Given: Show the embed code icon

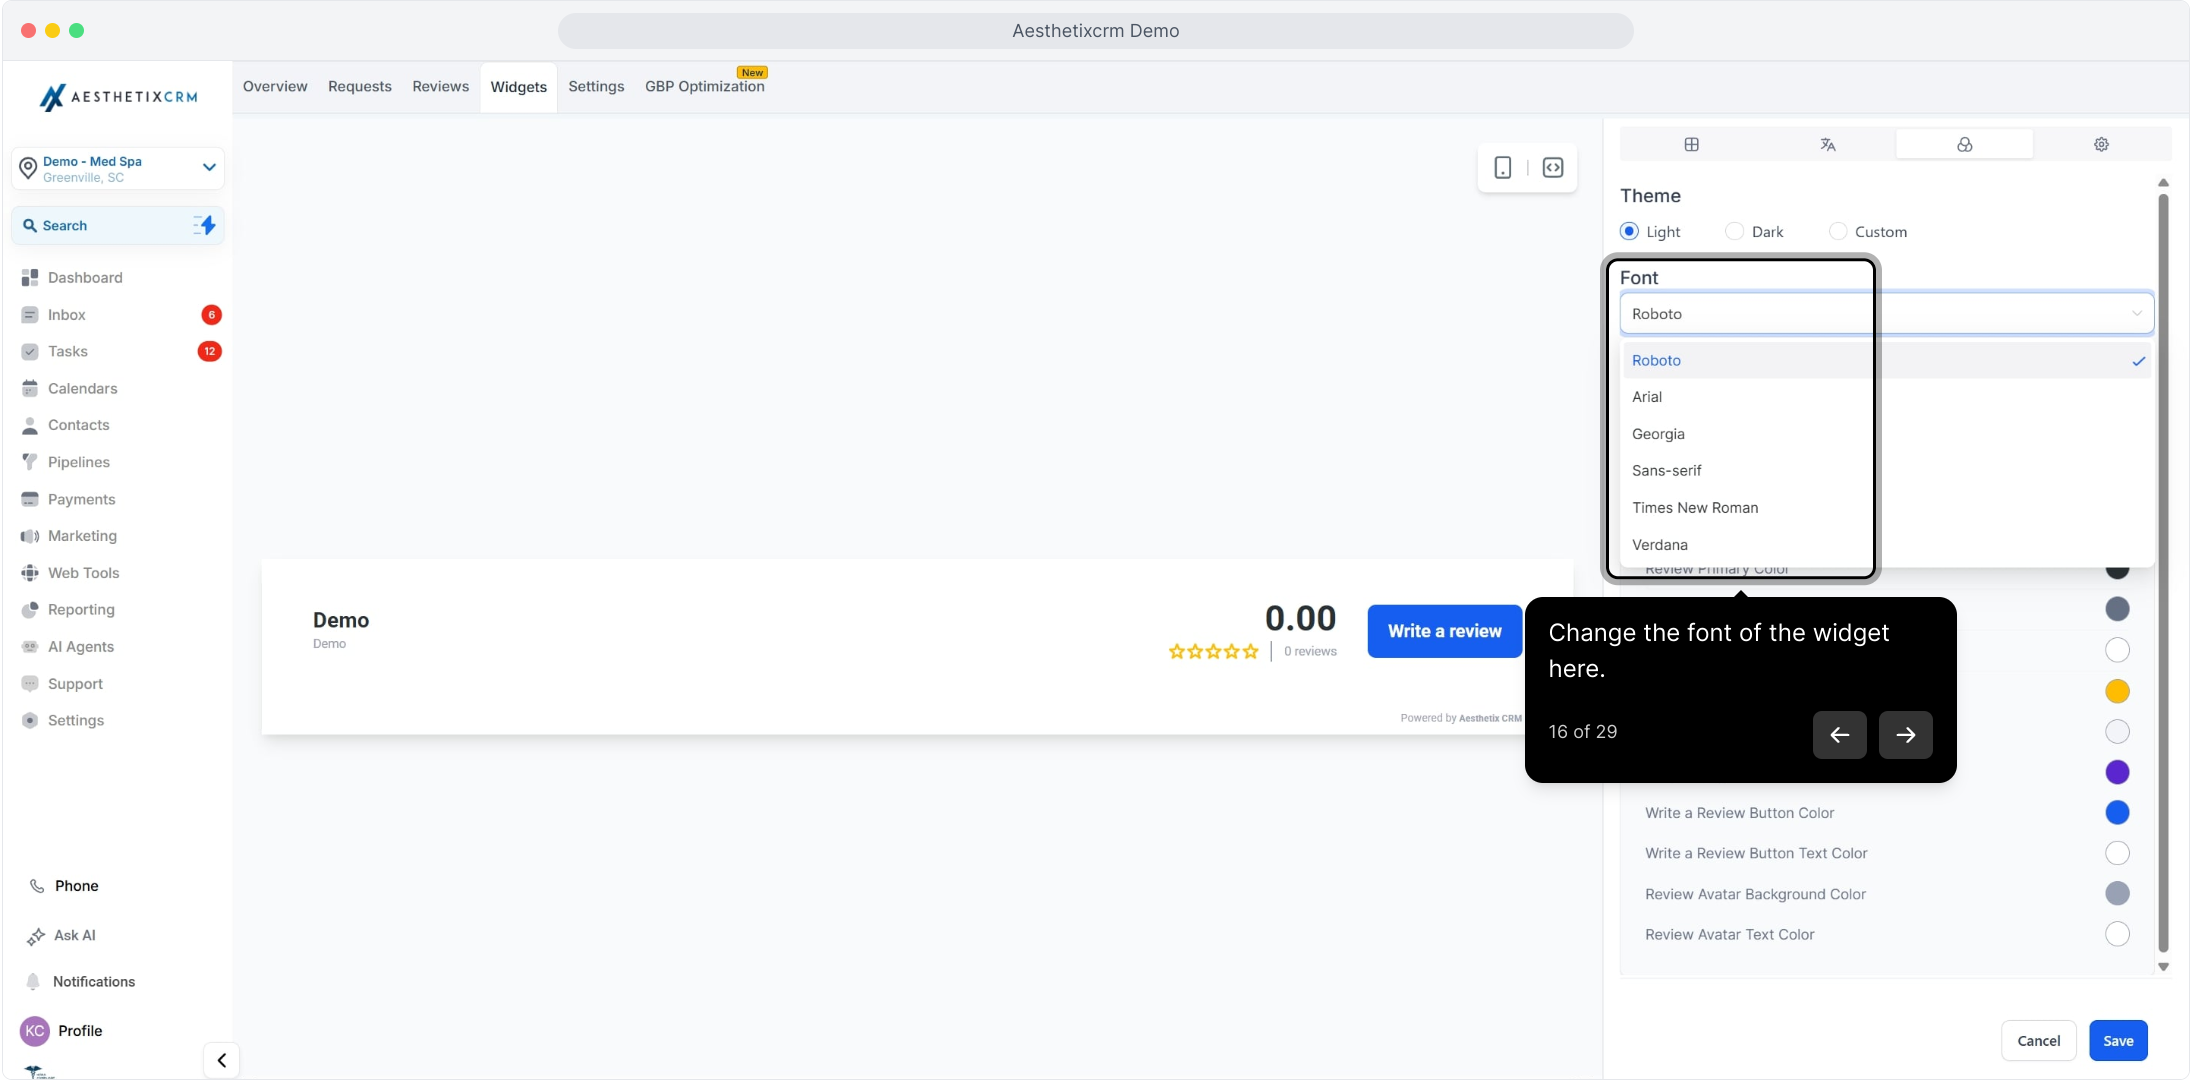Looking at the screenshot, I should coord(1553,168).
